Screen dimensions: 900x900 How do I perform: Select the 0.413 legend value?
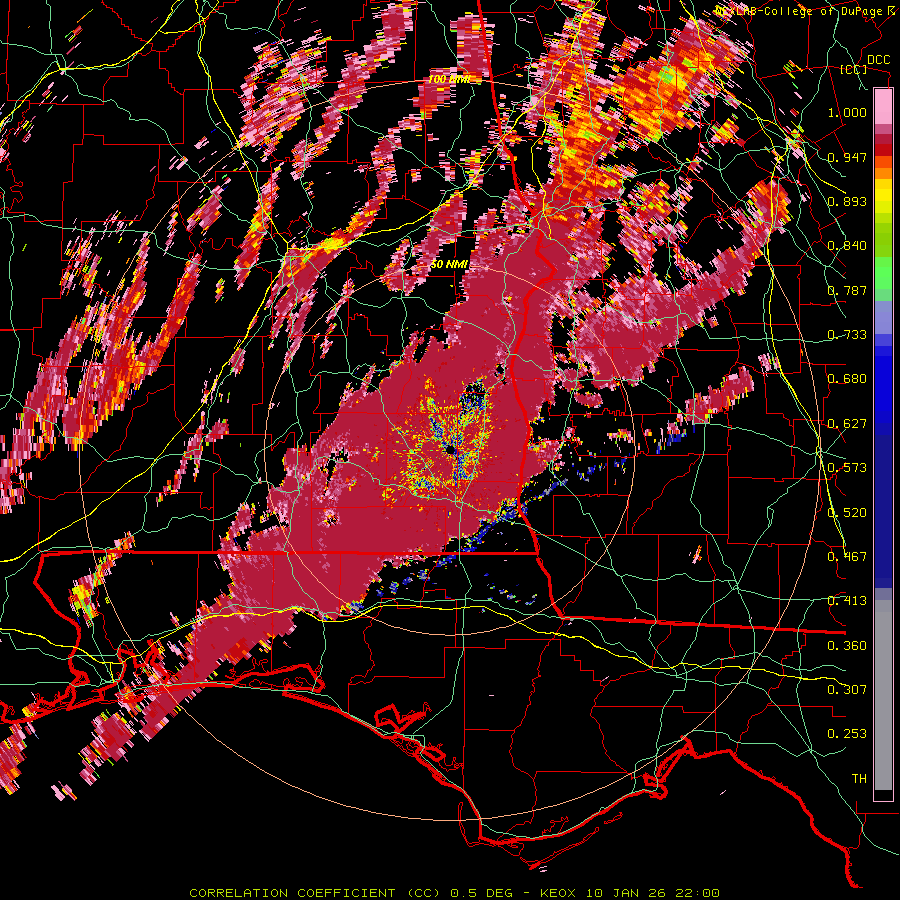(x=847, y=601)
